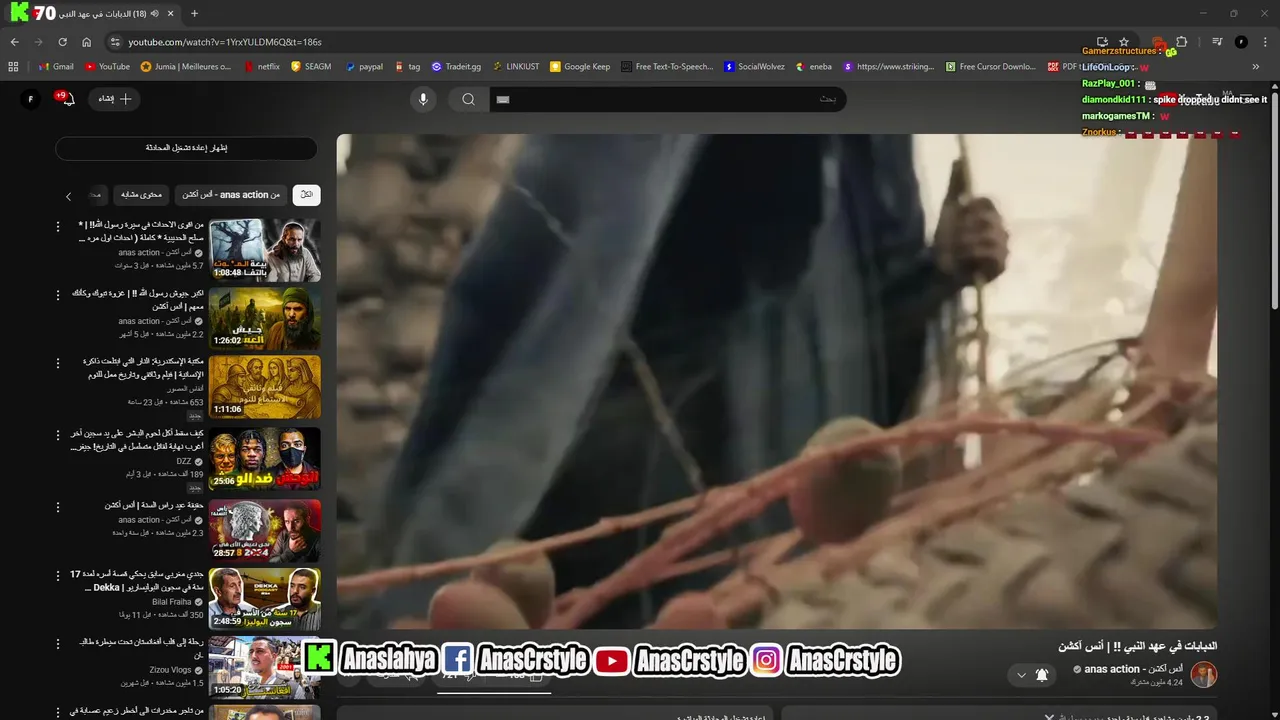Select the 'من anas action' filter chip
The width and height of the screenshot is (1280, 720).
231,195
